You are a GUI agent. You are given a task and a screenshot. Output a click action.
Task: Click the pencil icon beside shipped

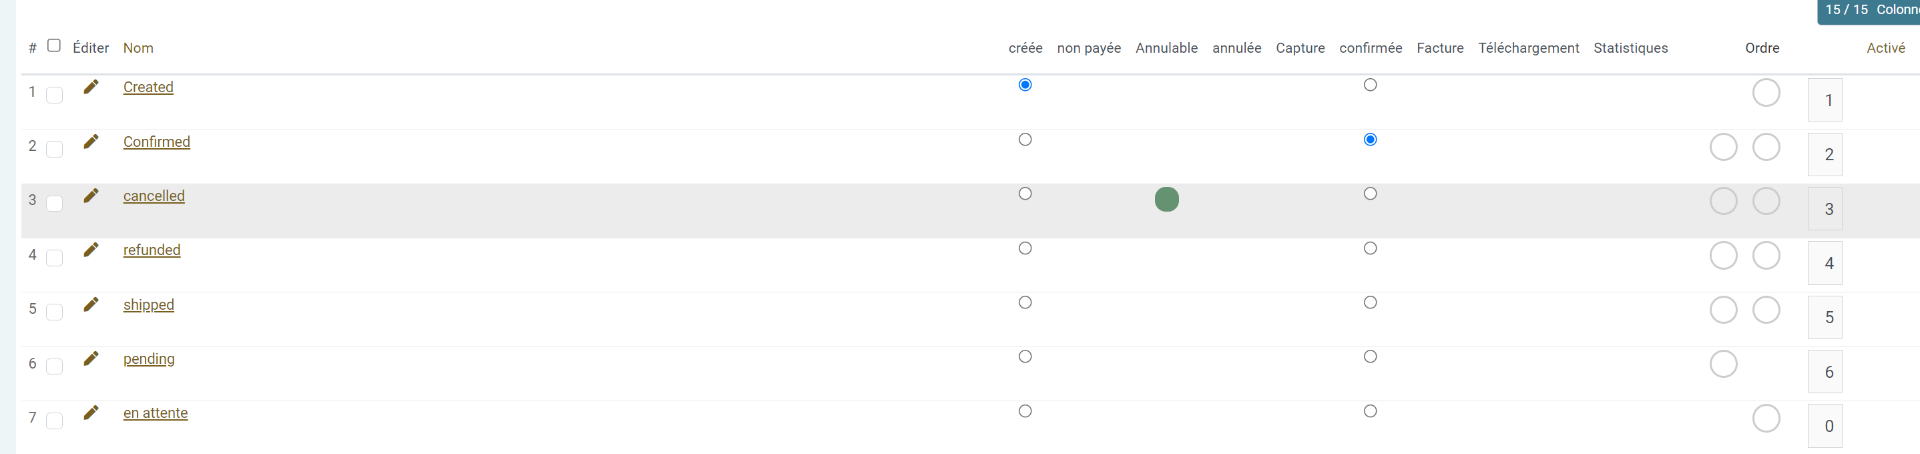(91, 304)
